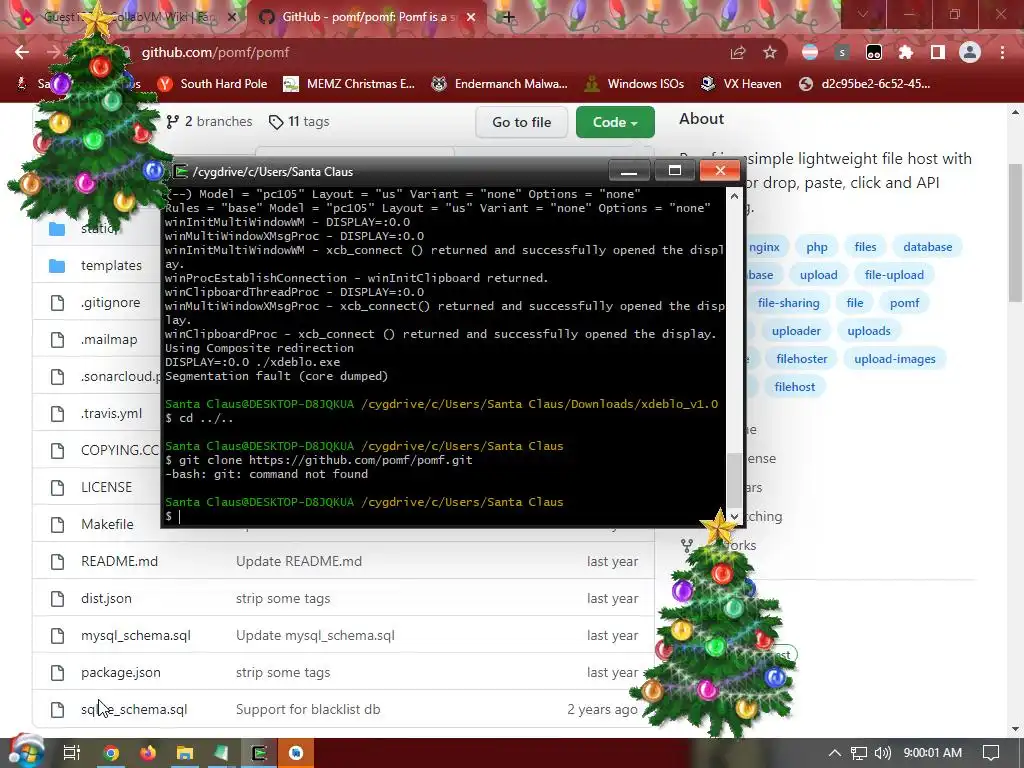Open the mysql_schema.sql file

click(x=136, y=635)
